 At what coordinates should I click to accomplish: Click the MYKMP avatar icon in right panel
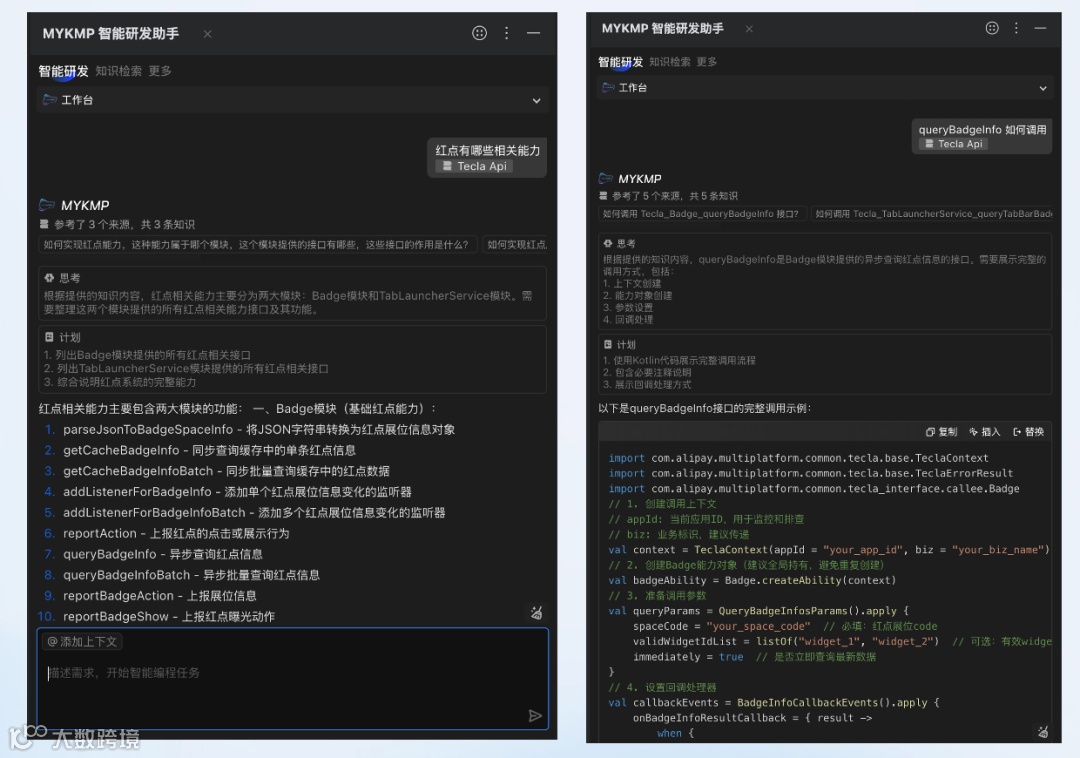click(x=605, y=179)
